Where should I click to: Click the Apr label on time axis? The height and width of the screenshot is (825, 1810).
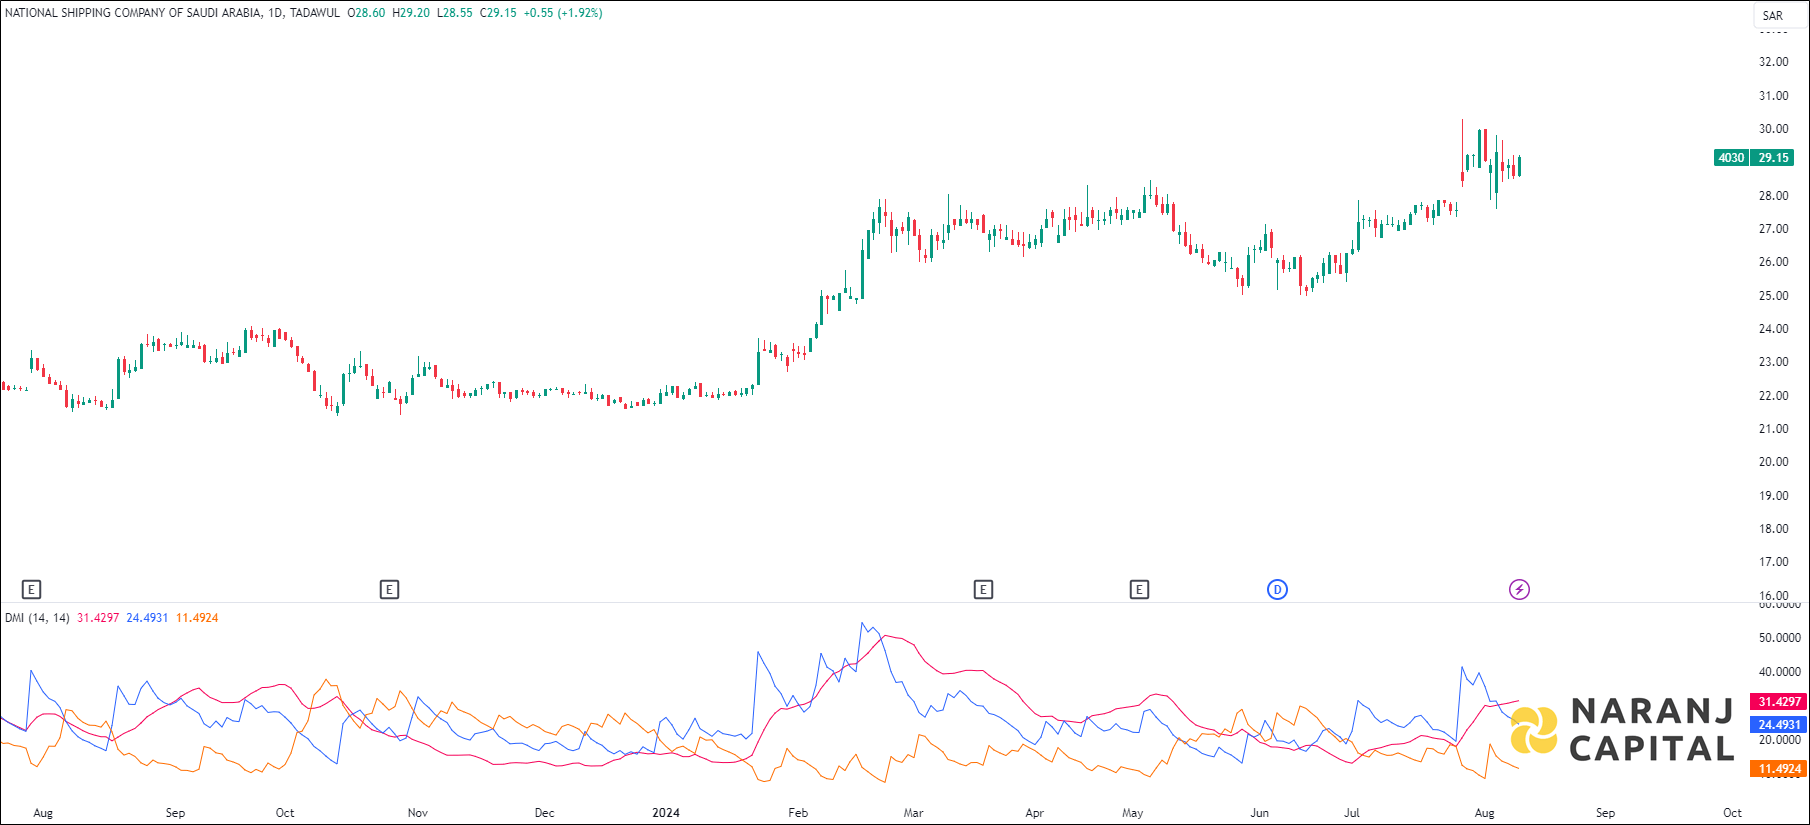[x=1035, y=813]
